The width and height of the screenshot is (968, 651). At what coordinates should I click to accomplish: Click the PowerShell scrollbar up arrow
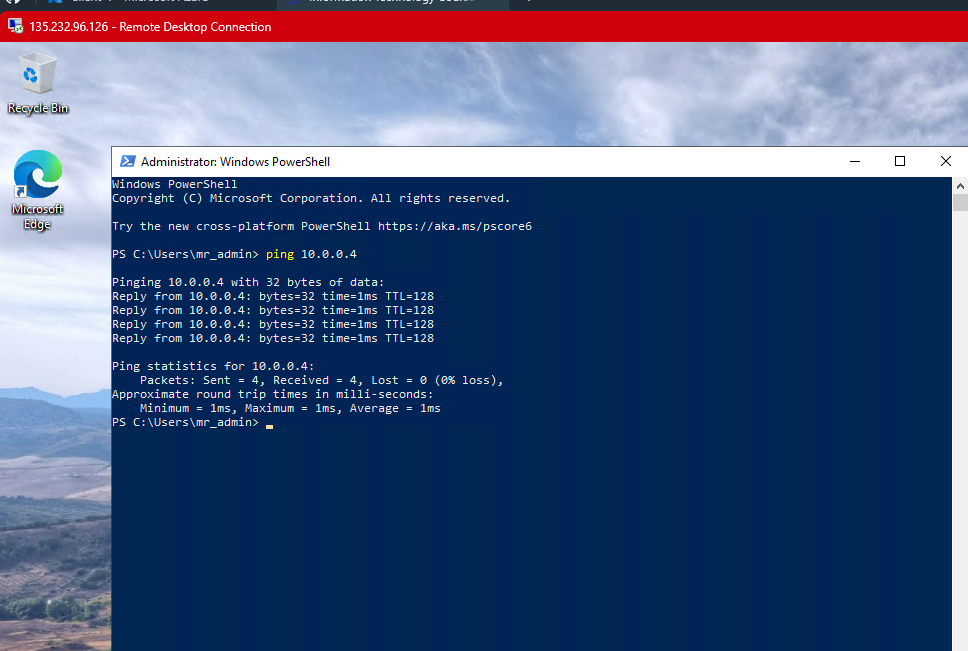point(960,186)
